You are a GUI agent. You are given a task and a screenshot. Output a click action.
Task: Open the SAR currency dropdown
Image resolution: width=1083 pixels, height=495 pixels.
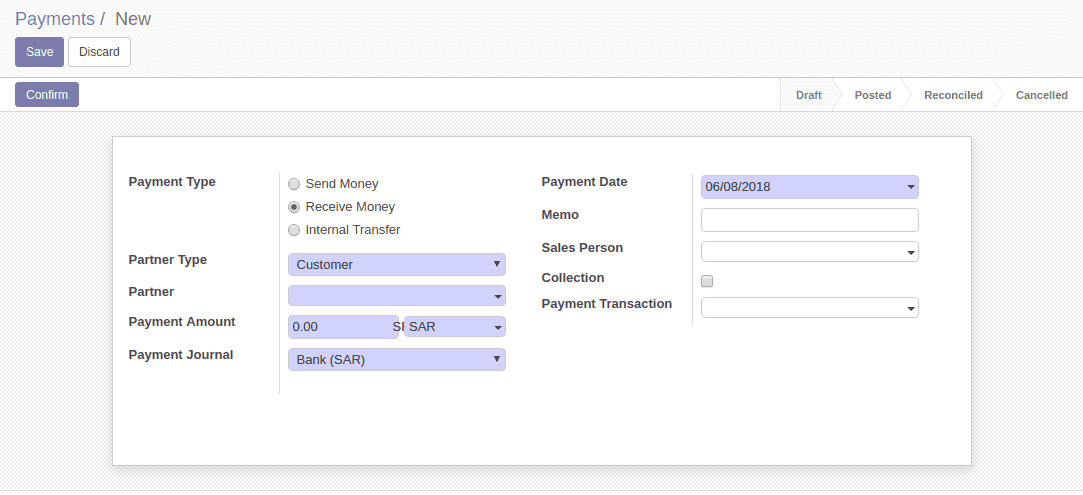pyautogui.click(x=454, y=327)
